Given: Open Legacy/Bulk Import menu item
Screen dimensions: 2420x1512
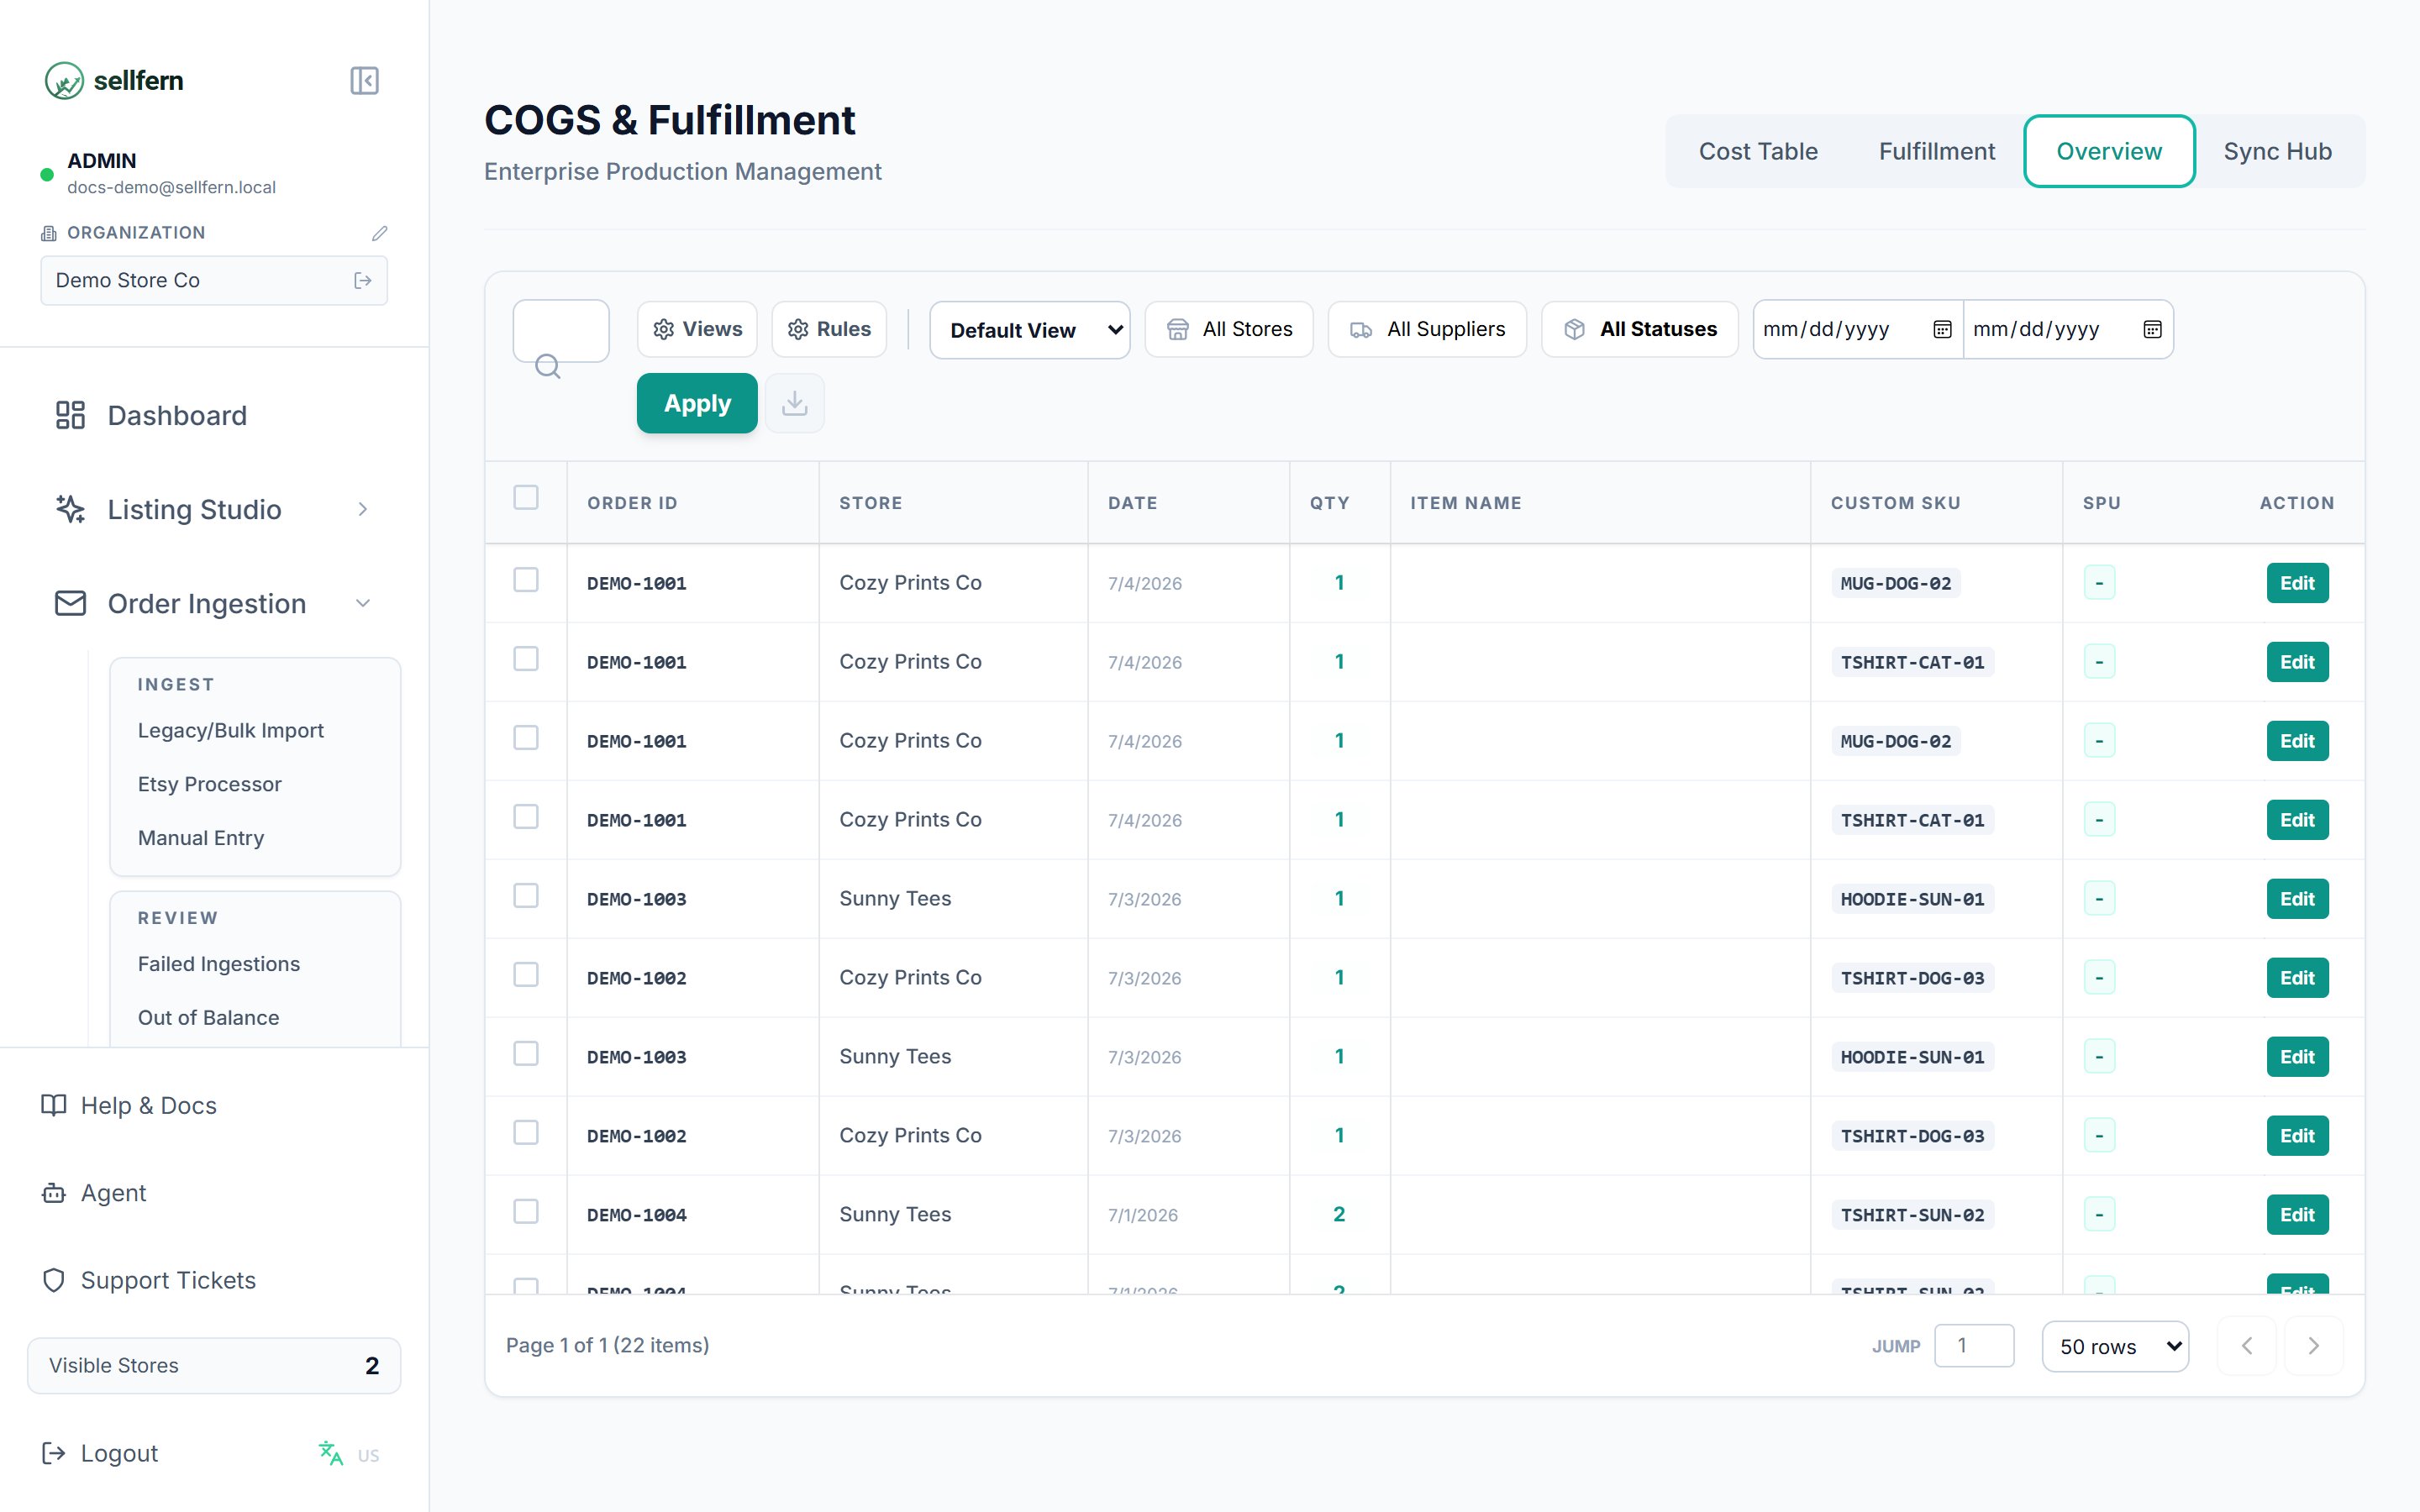Looking at the screenshot, I should pyautogui.click(x=231, y=730).
